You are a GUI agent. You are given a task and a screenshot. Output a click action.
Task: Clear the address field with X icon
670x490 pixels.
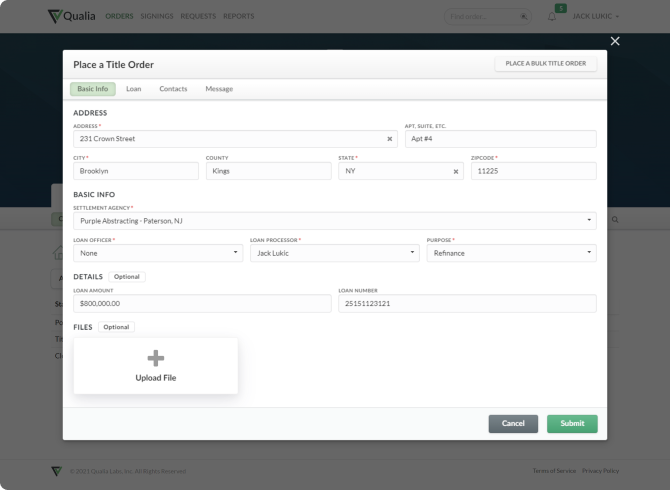(390, 139)
